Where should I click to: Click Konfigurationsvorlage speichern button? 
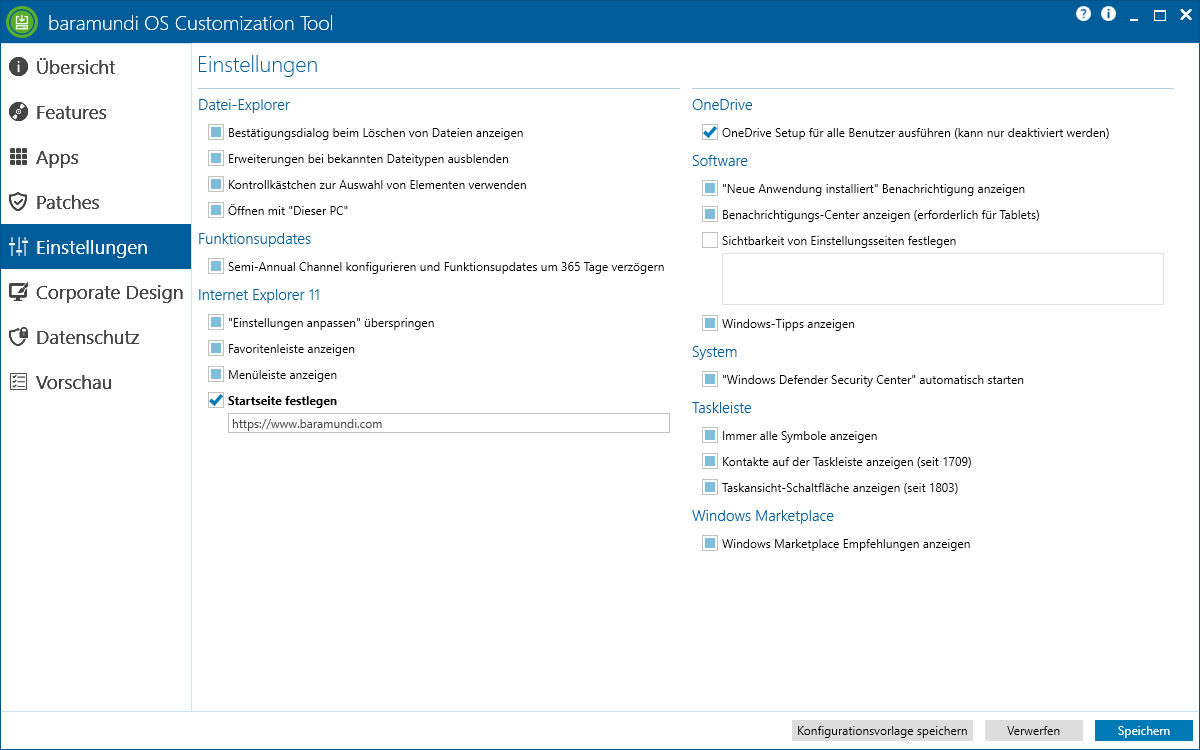tap(882, 731)
